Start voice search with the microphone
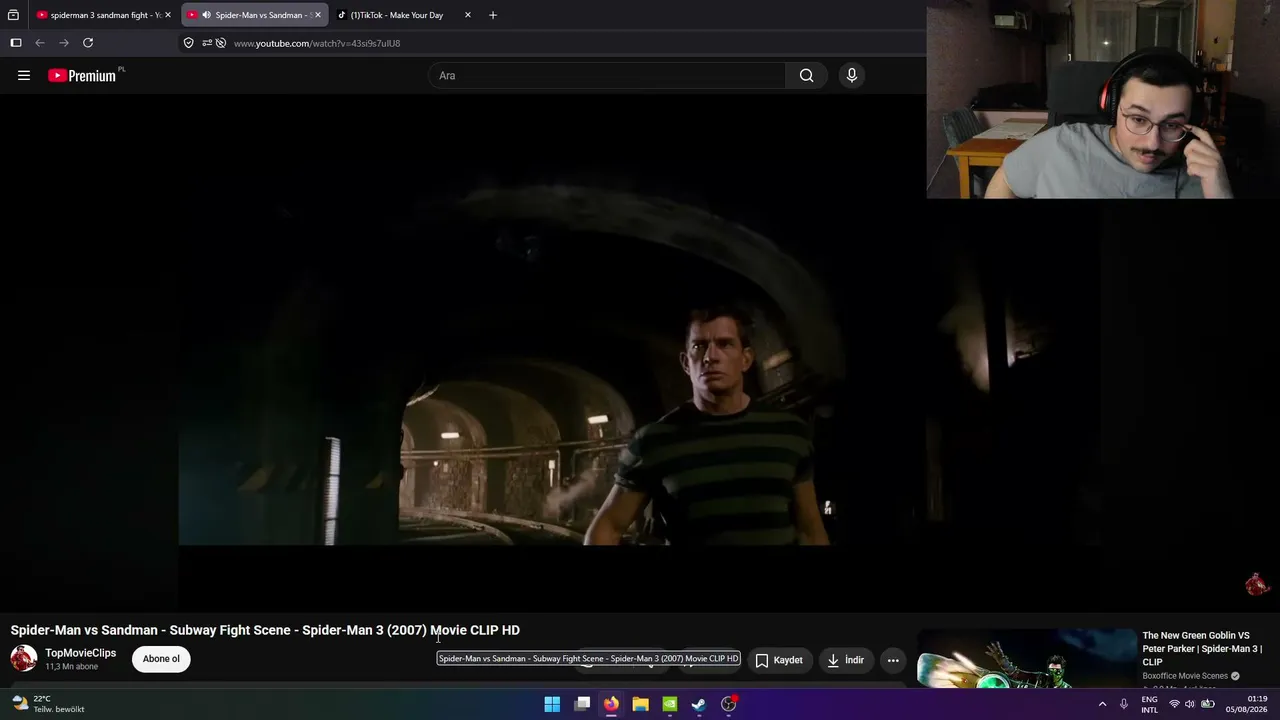Viewport: 1280px width, 720px height. (x=852, y=75)
